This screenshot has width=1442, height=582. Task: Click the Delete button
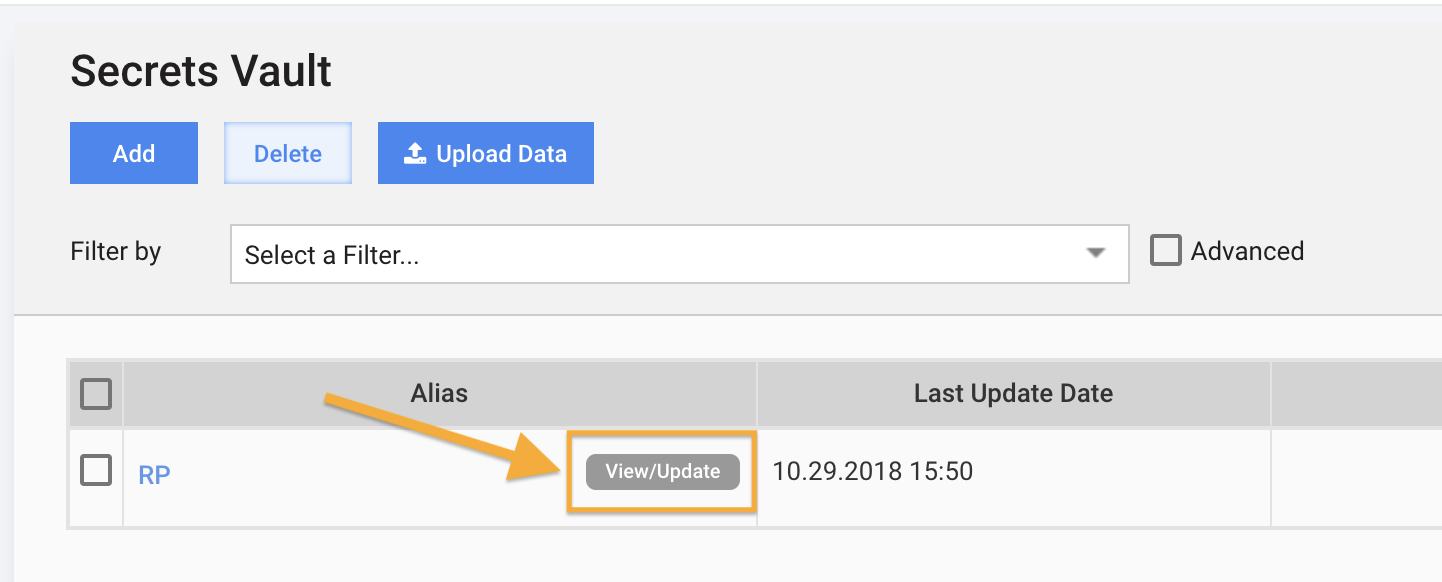tap(288, 153)
